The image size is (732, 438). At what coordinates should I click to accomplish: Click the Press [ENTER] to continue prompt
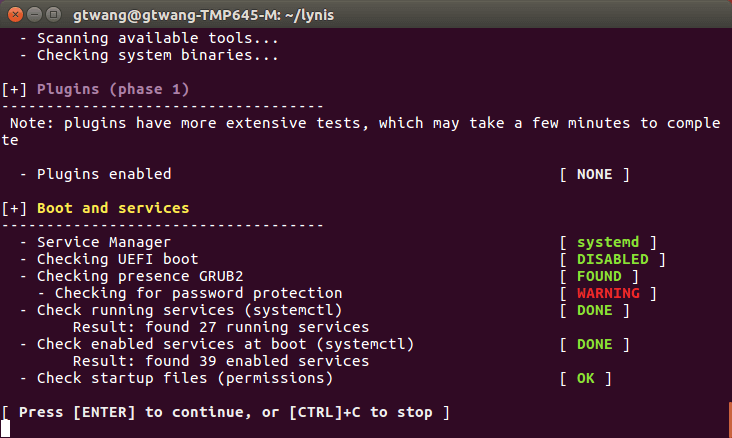coord(225,412)
